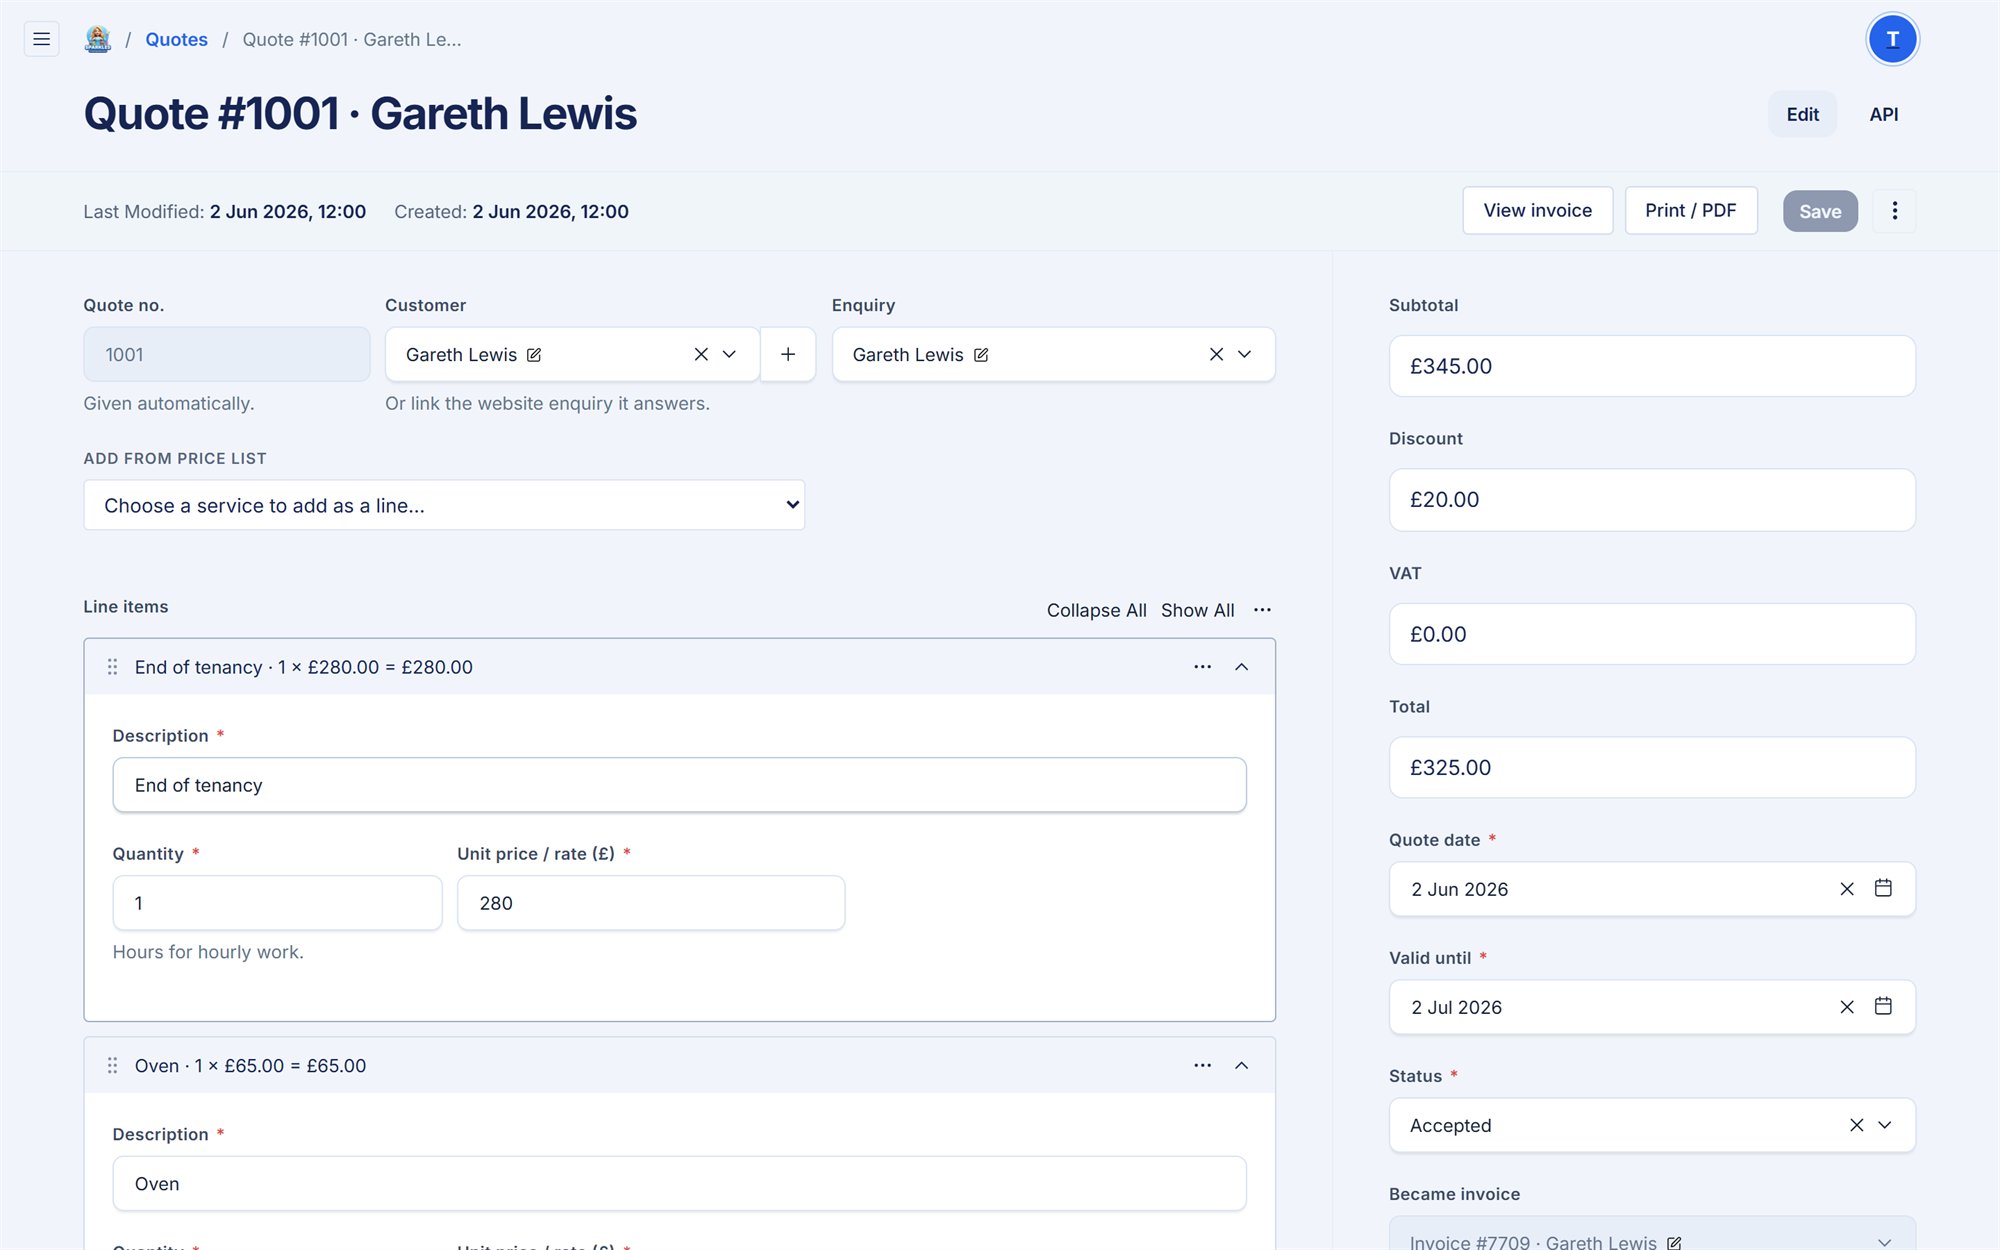Viewport: 2000px width, 1250px height.
Task: Open the Valid until calendar picker
Action: 1883,1006
